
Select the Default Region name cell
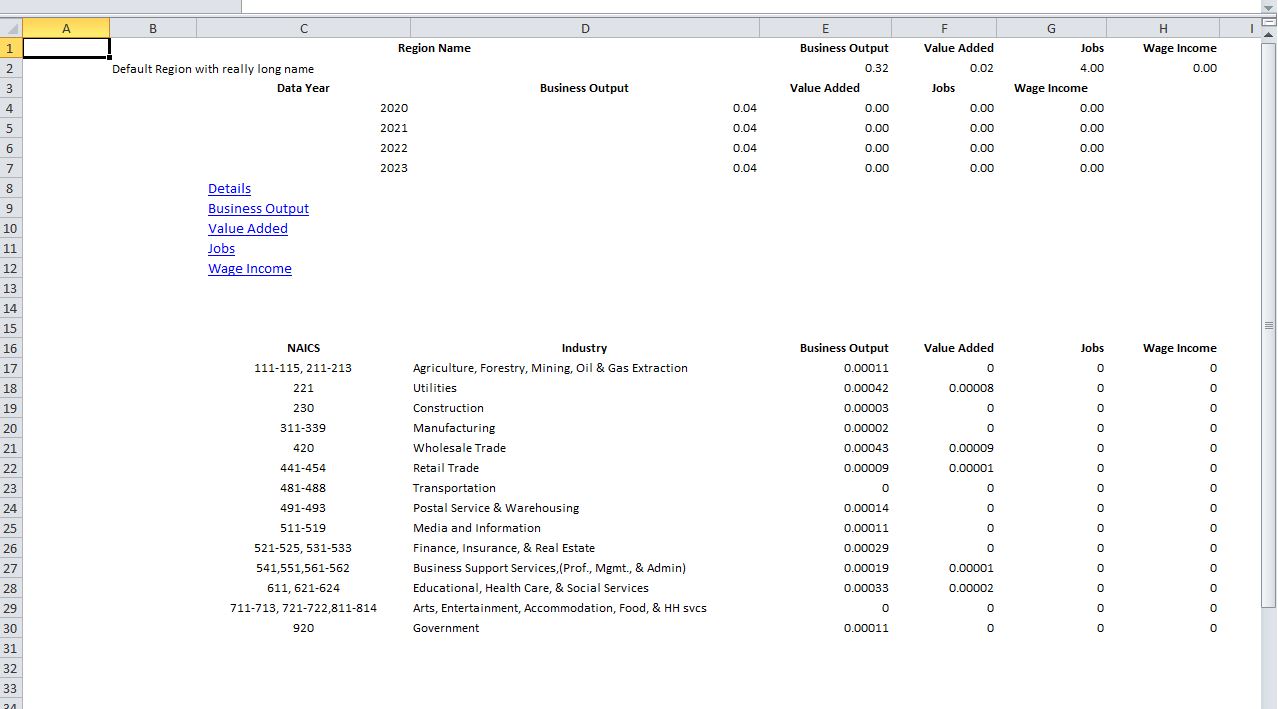click(213, 69)
